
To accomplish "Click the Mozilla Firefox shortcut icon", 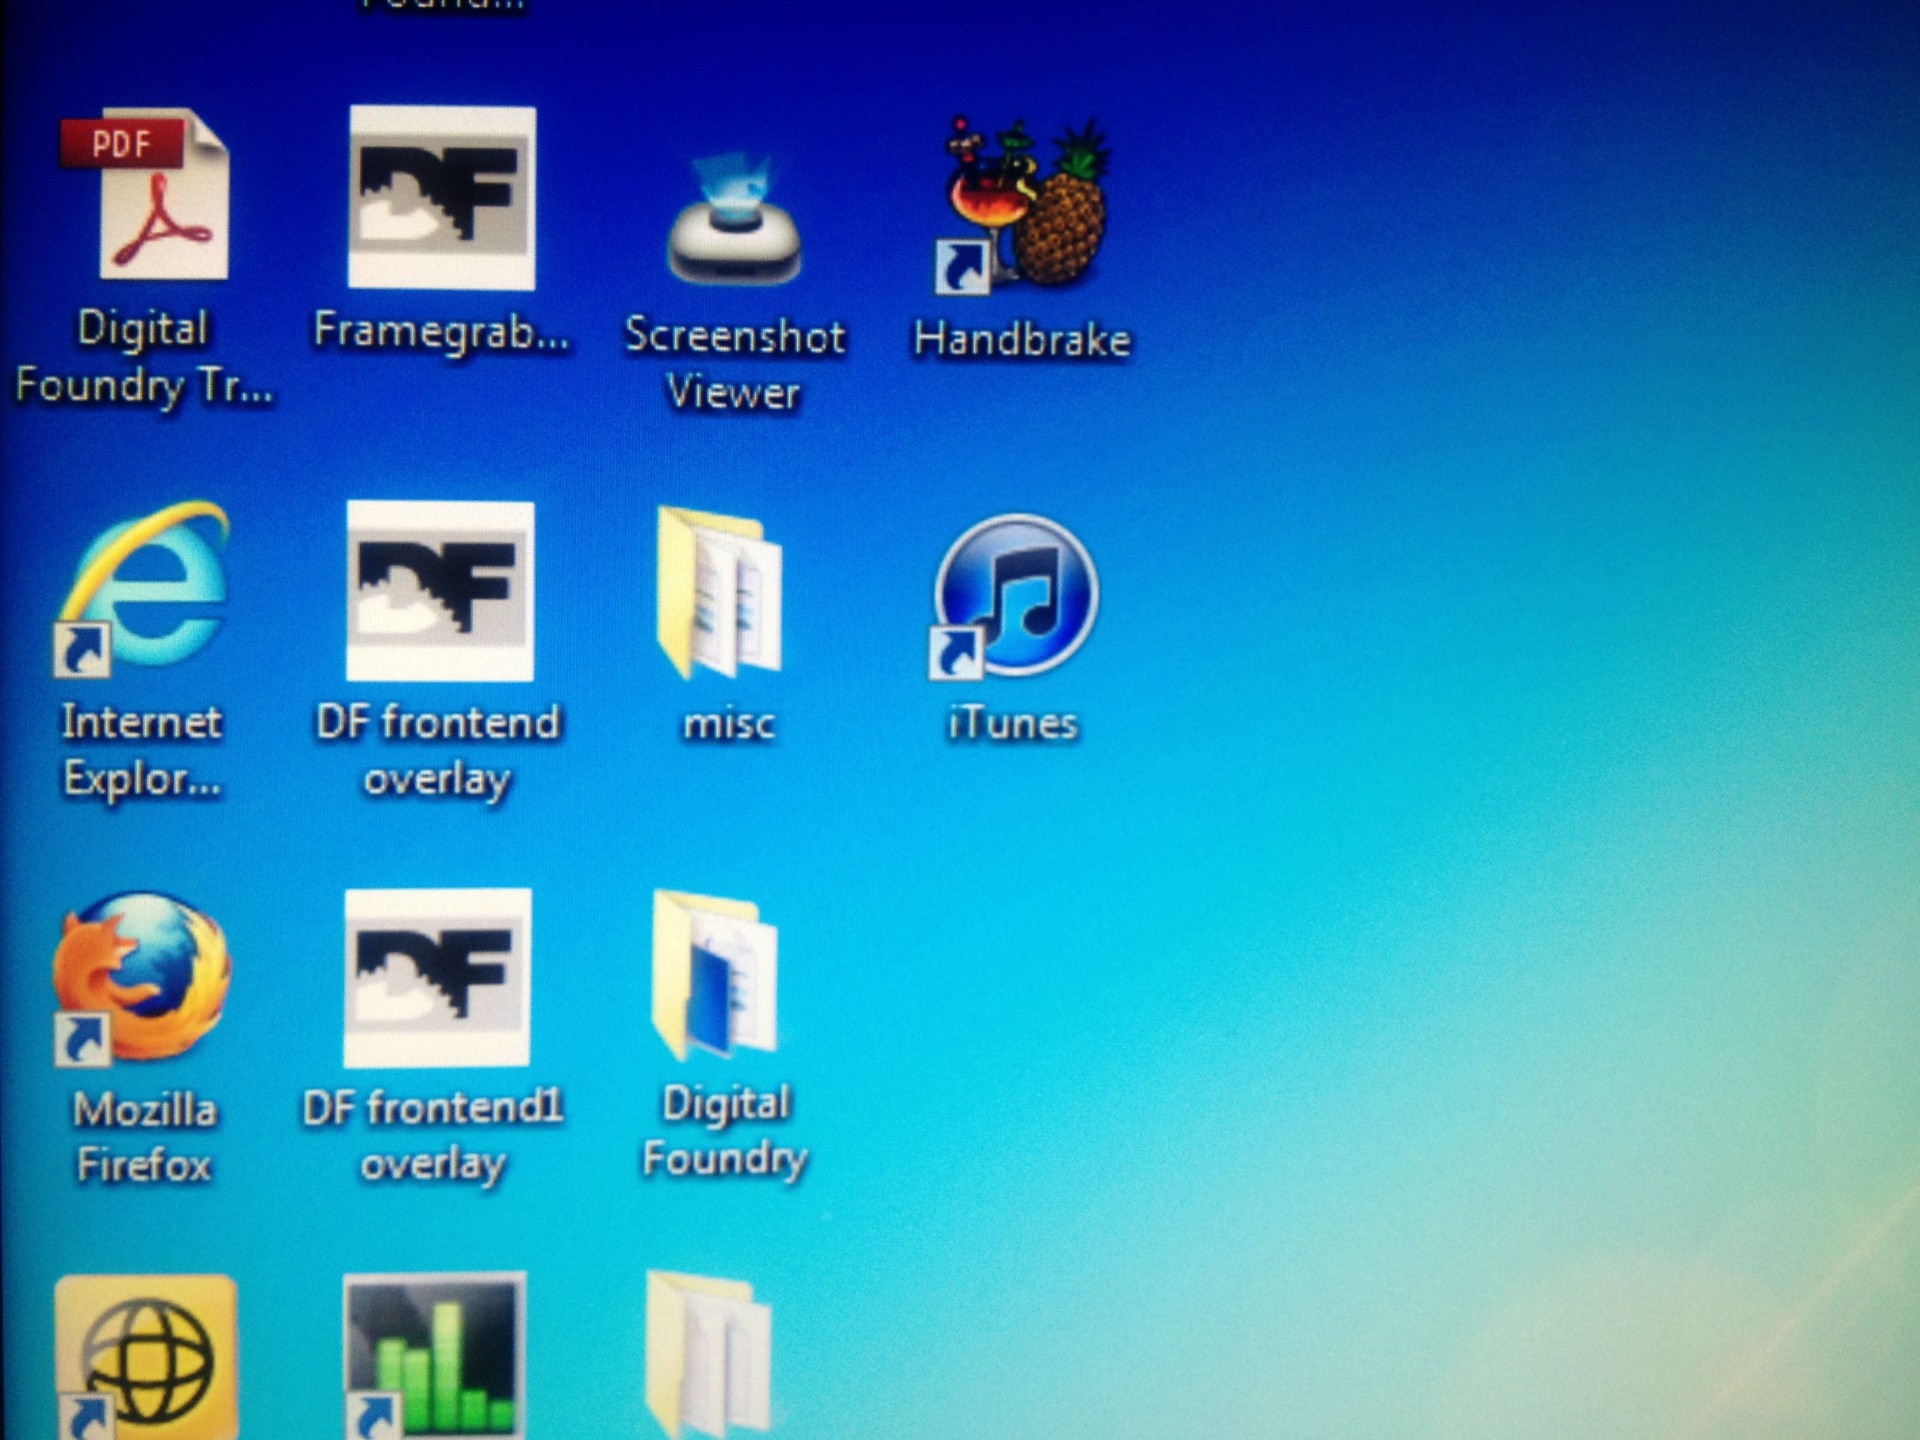I will (142, 978).
